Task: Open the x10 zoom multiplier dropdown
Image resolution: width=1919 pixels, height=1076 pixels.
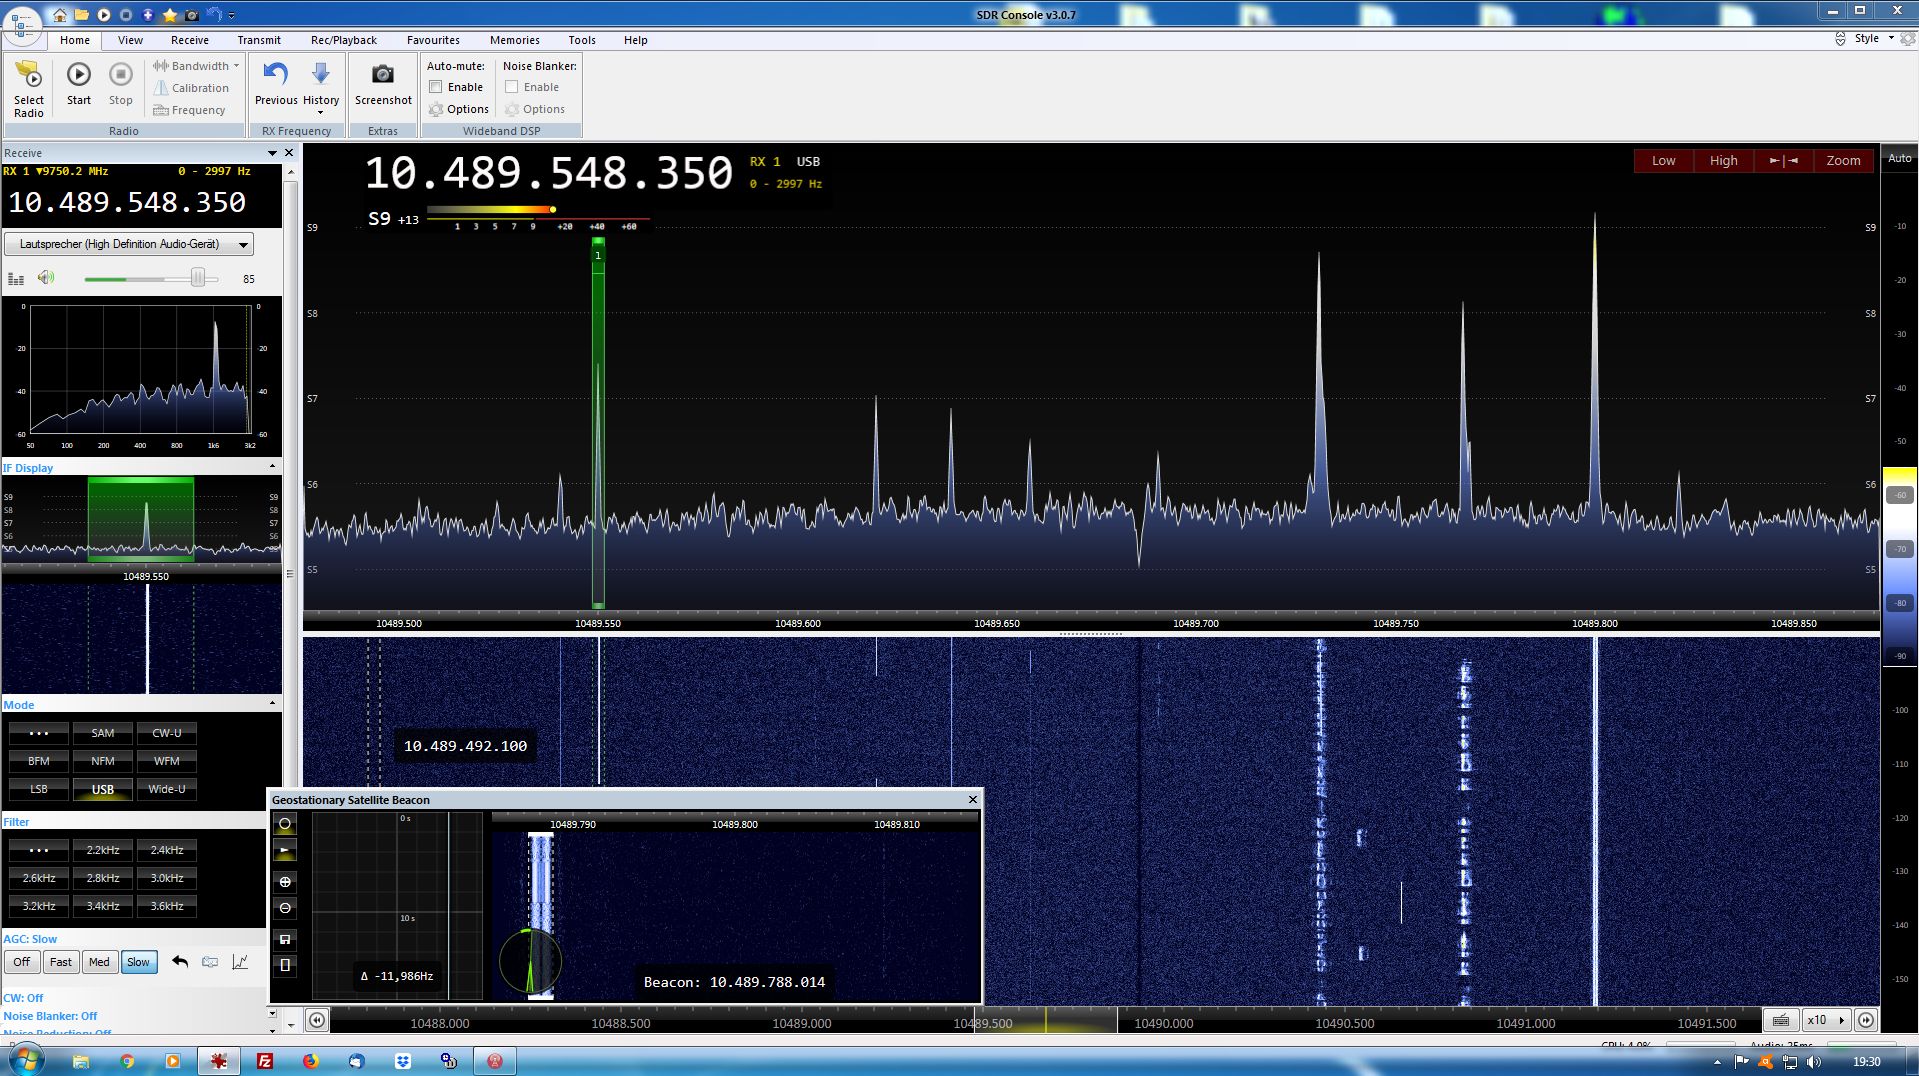Action: coord(1825,1020)
